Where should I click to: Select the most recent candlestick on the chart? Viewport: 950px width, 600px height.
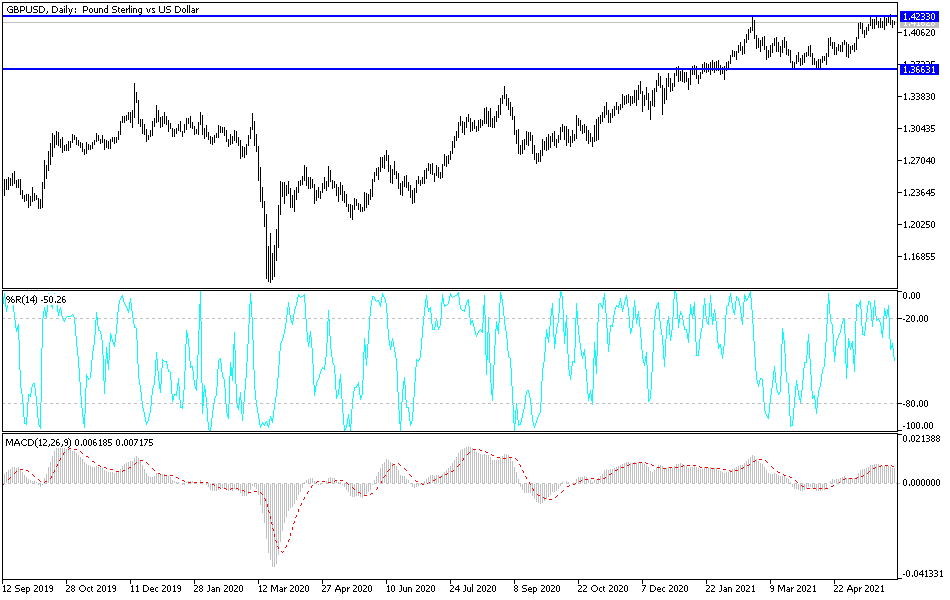pos(896,23)
